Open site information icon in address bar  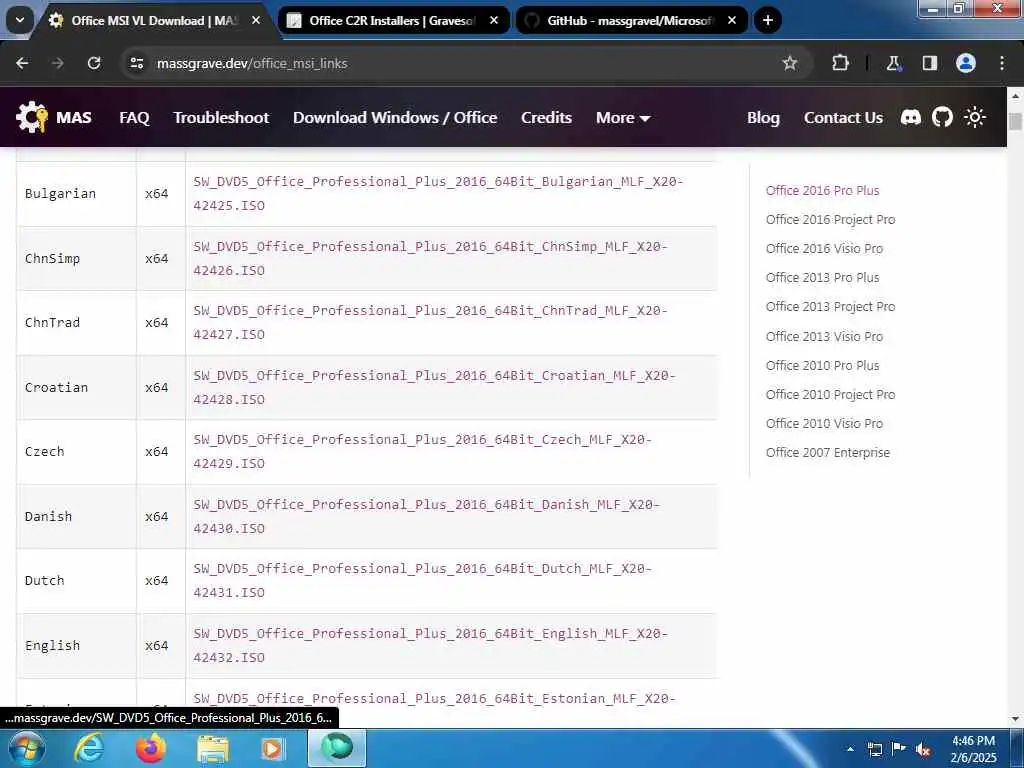point(136,63)
